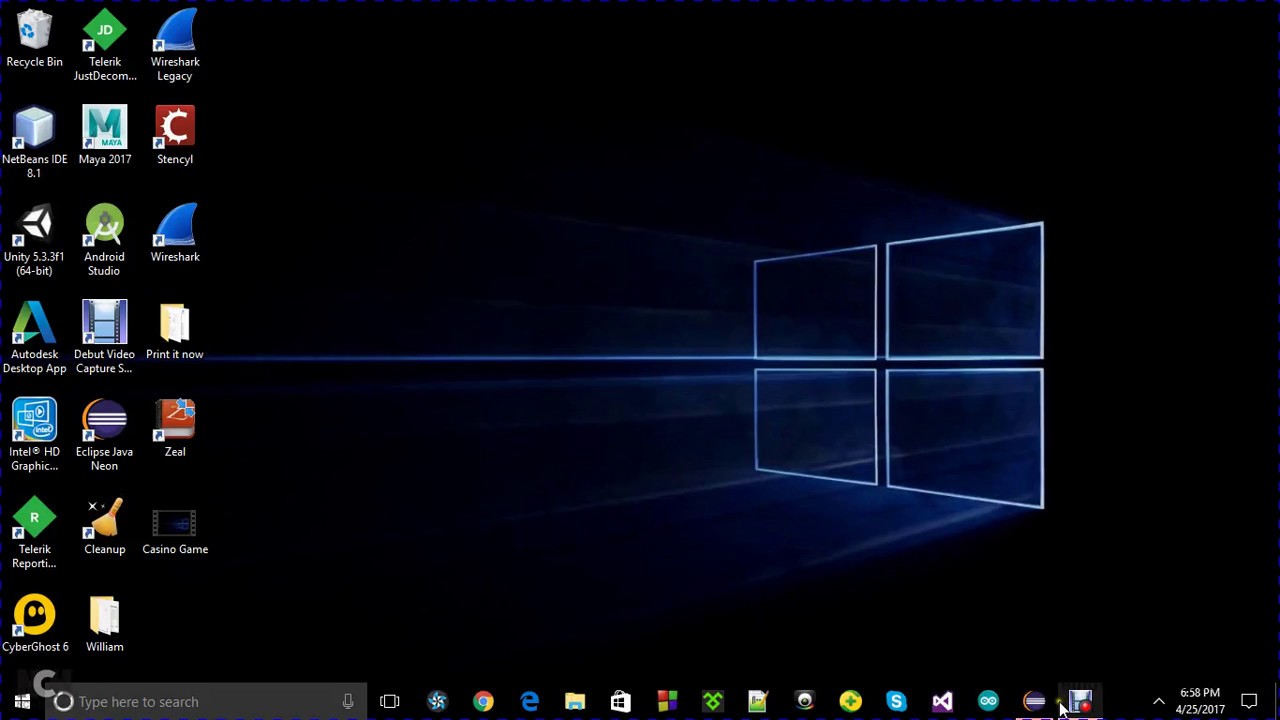Click the Task View button
This screenshot has height=720, width=1280.
[390, 702]
